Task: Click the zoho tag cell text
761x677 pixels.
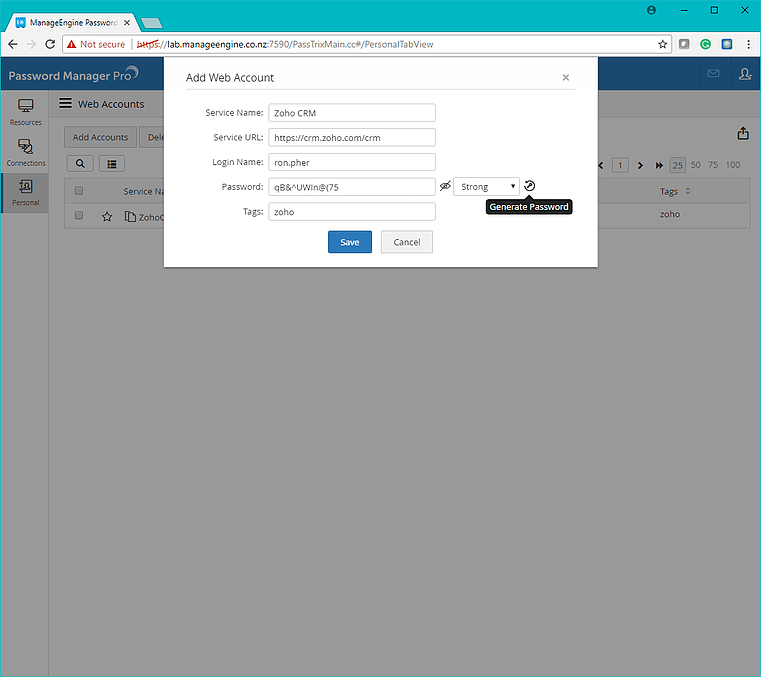Action: point(670,214)
